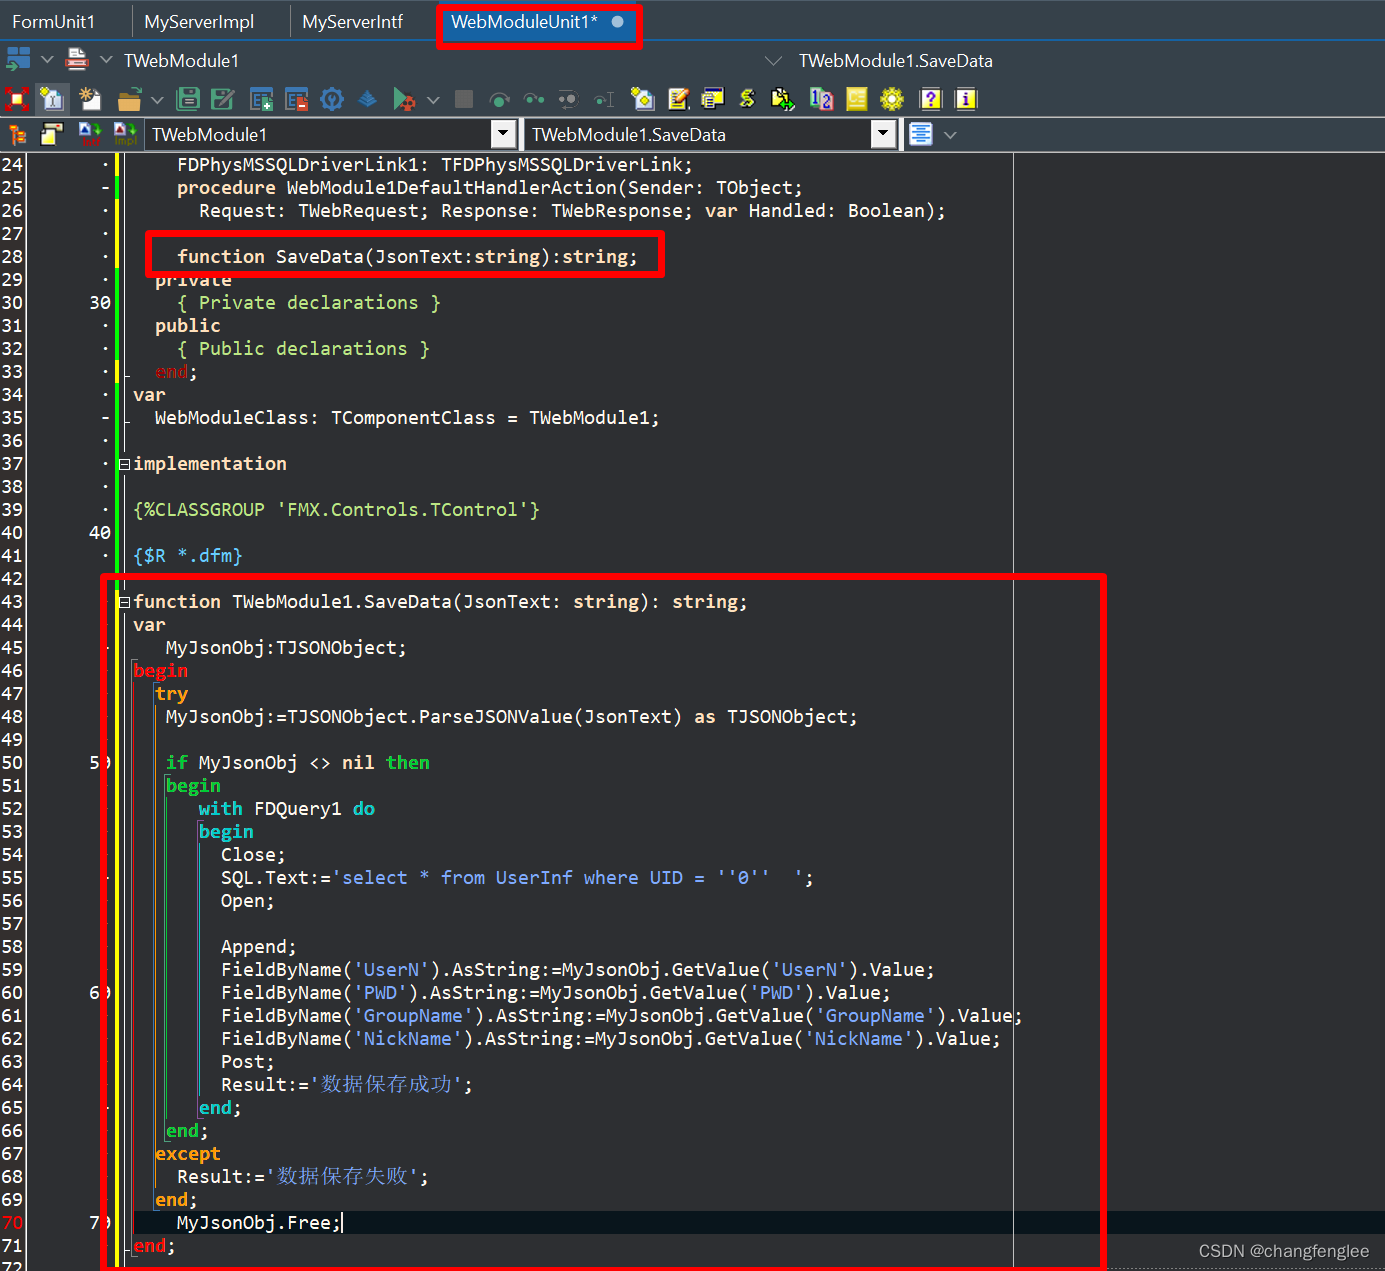Image resolution: width=1385 pixels, height=1271 pixels.
Task: Click the "{%CLASSGROUP 'FMX.Controls.TControl'}" line
Action: (337, 510)
